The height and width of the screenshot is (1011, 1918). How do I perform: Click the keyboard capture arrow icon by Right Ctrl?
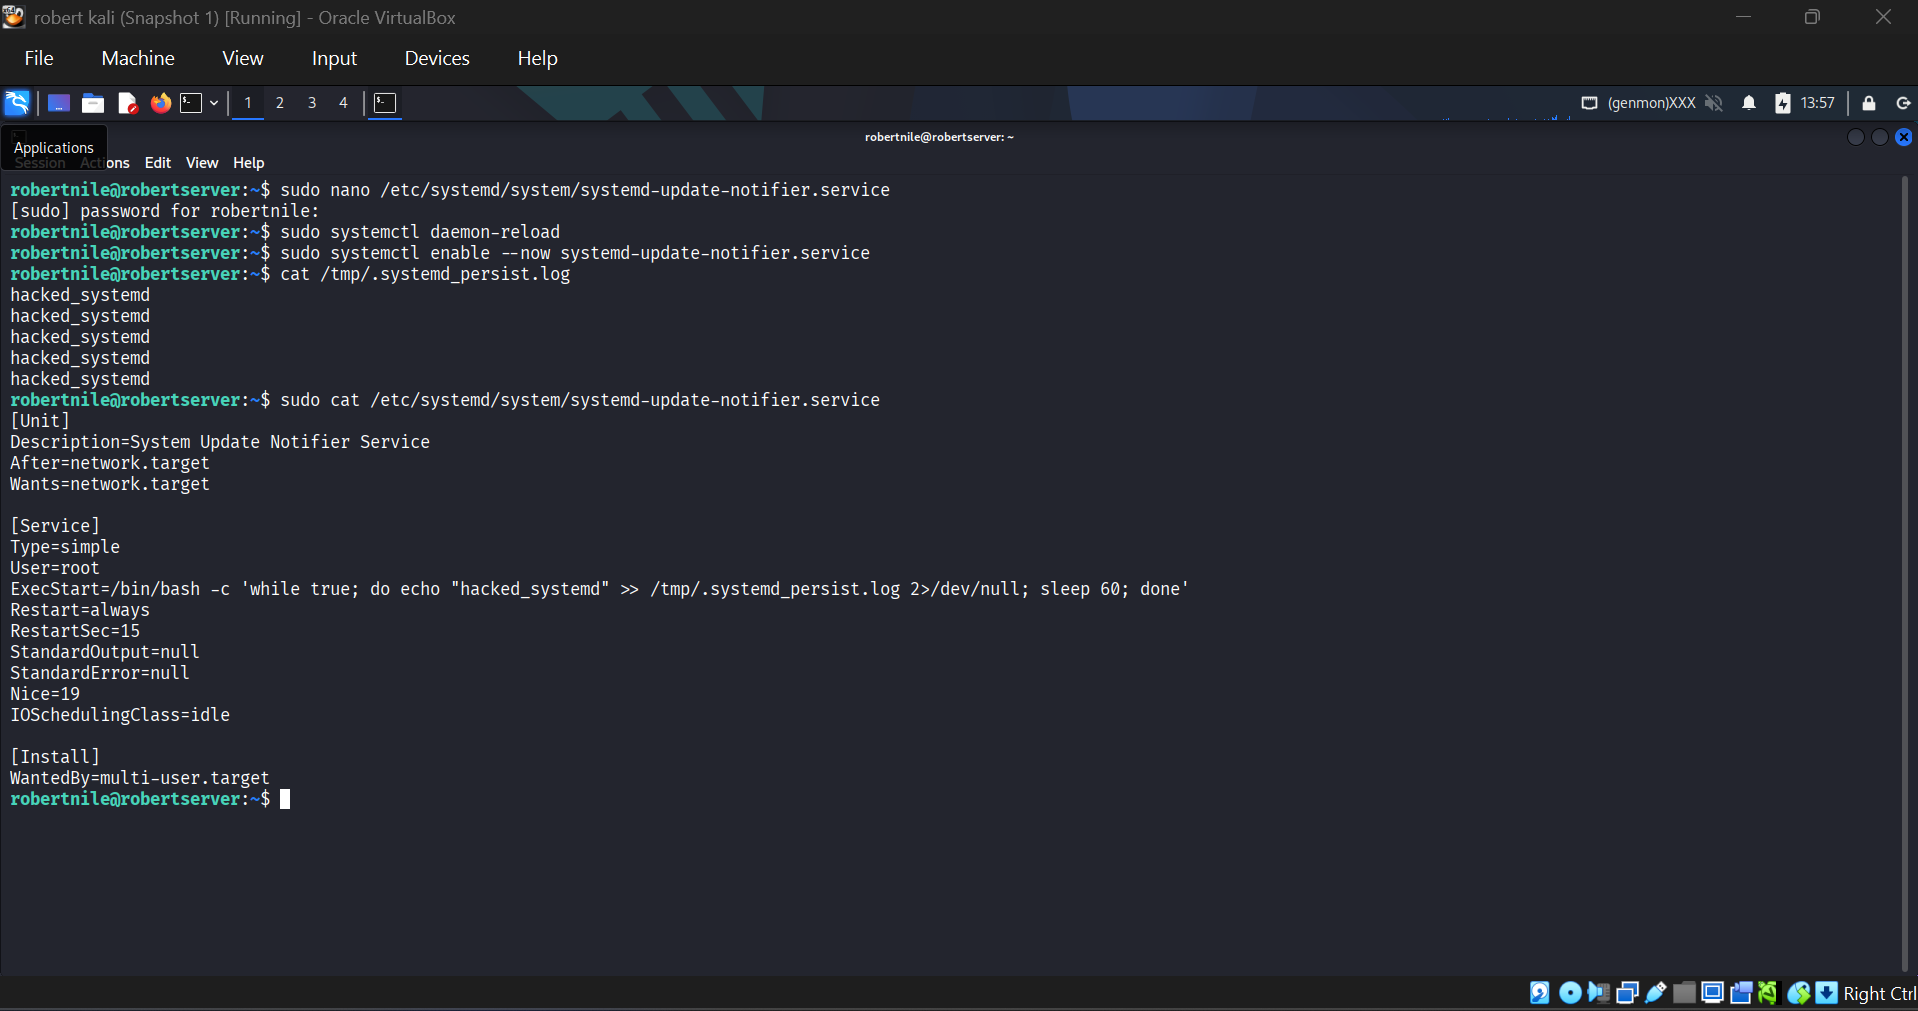pyautogui.click(x=1827, y=992)
